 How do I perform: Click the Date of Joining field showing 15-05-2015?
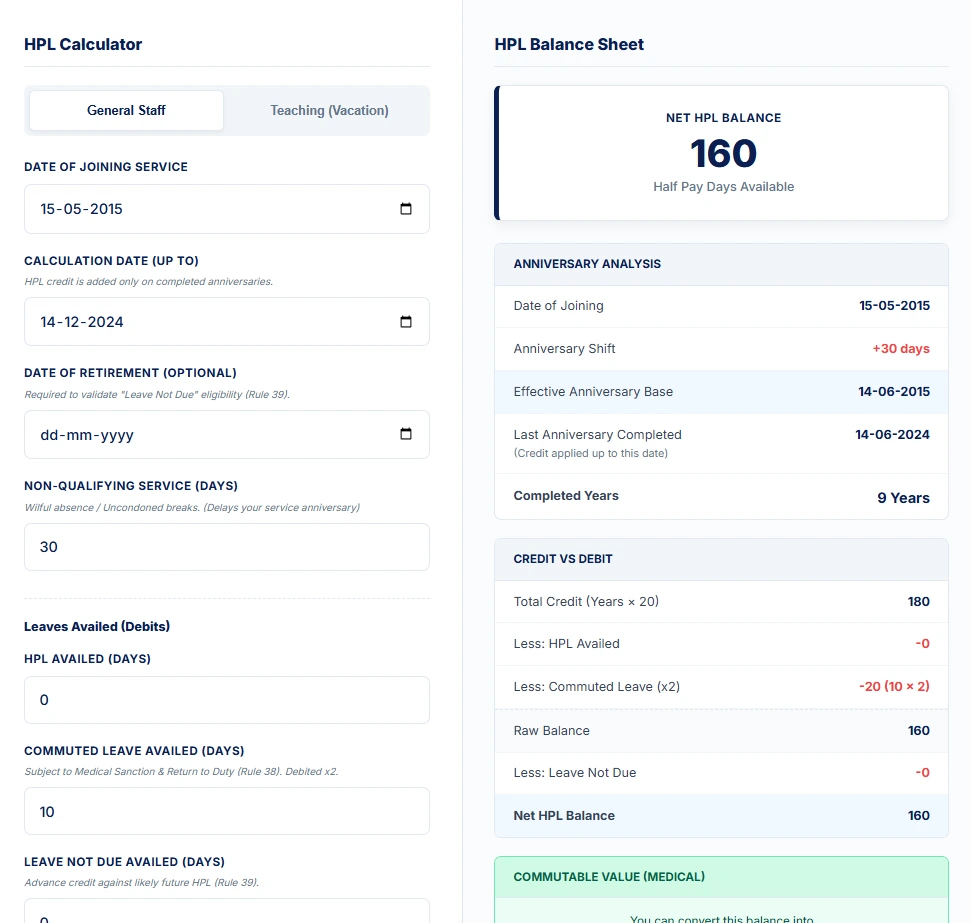point(200,209)
